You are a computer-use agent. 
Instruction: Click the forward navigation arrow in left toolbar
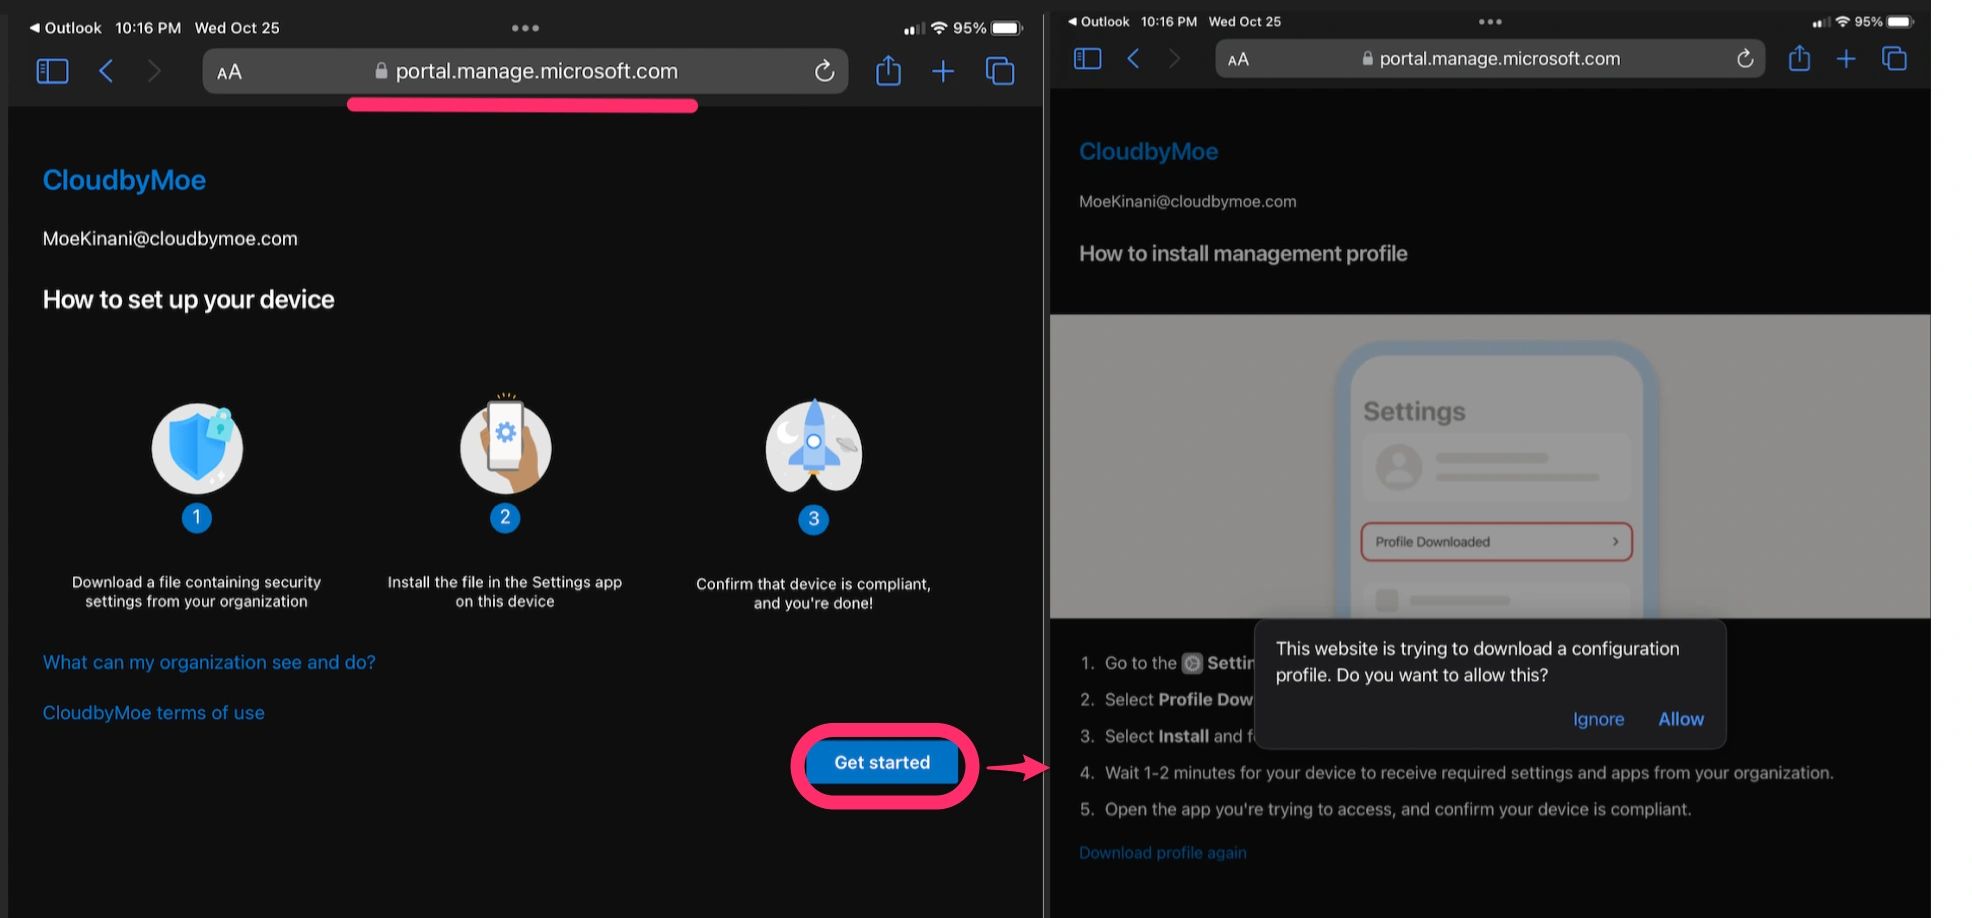(x=155, y=70)
